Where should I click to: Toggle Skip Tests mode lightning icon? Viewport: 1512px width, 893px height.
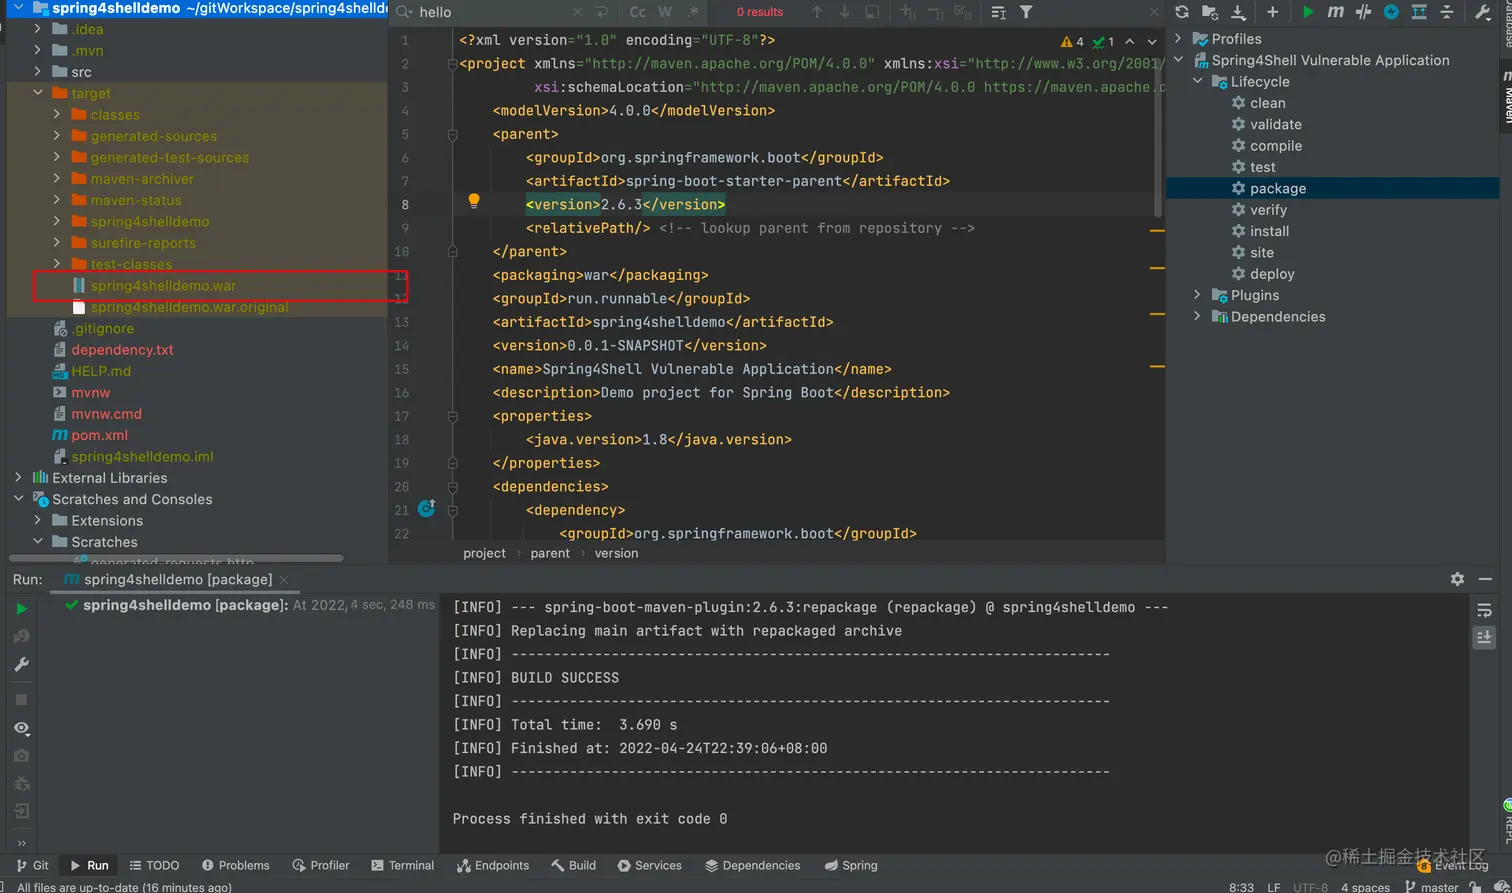[x=1391, y=12]
